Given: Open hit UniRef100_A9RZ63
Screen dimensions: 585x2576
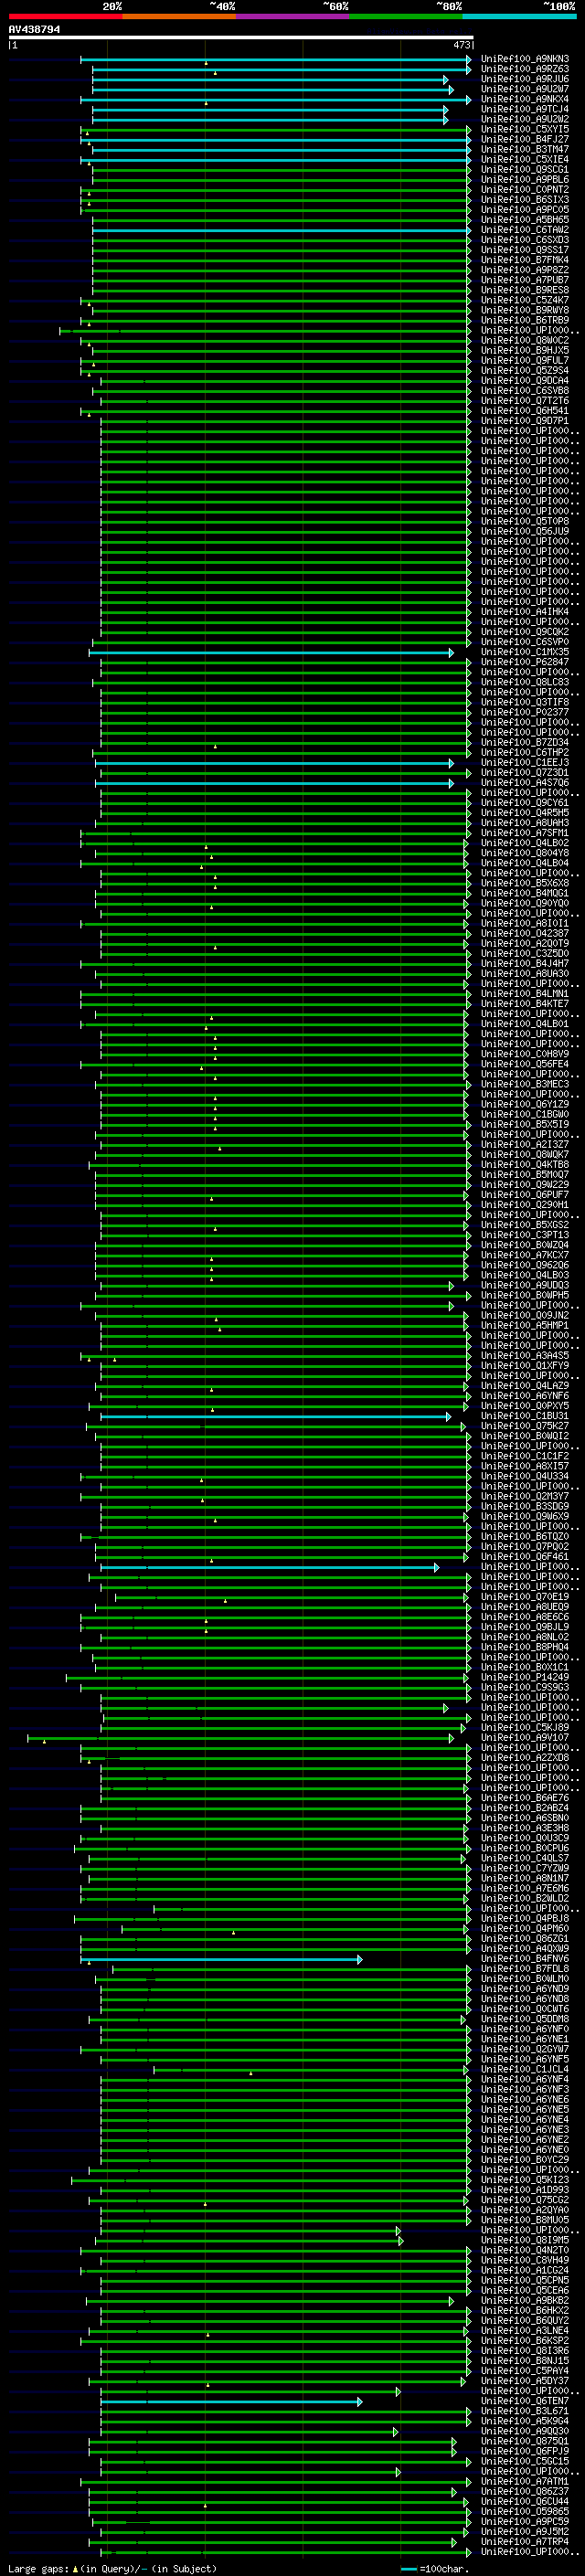Looking at the screenshot, I should pos(525,69).
